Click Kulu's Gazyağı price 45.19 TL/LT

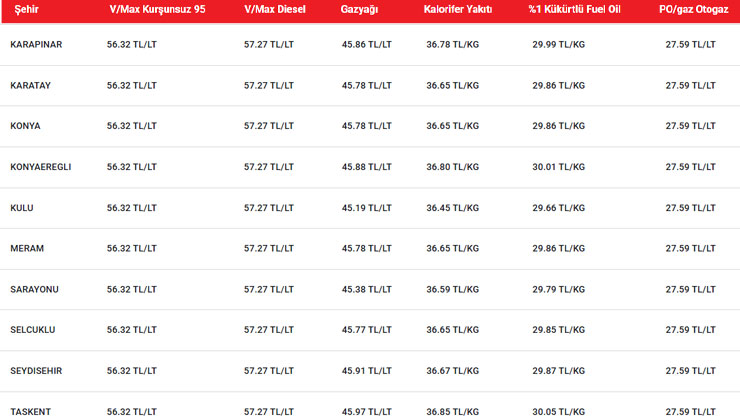tap(366, 208)
